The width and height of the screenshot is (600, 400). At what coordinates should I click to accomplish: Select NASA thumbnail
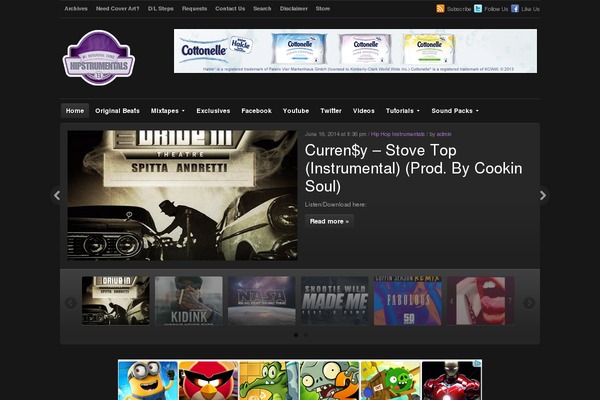tap(262, 301)
